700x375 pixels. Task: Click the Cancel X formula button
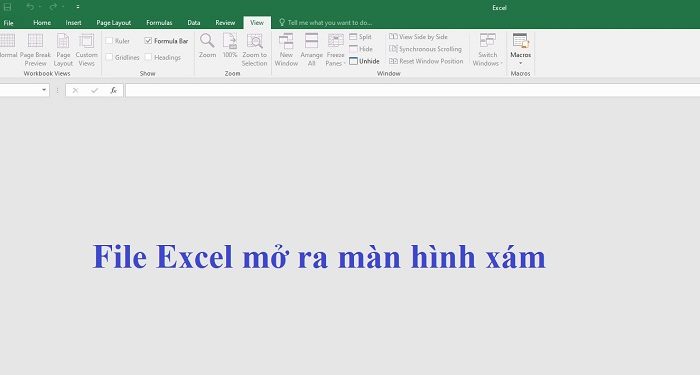[75, 91]
